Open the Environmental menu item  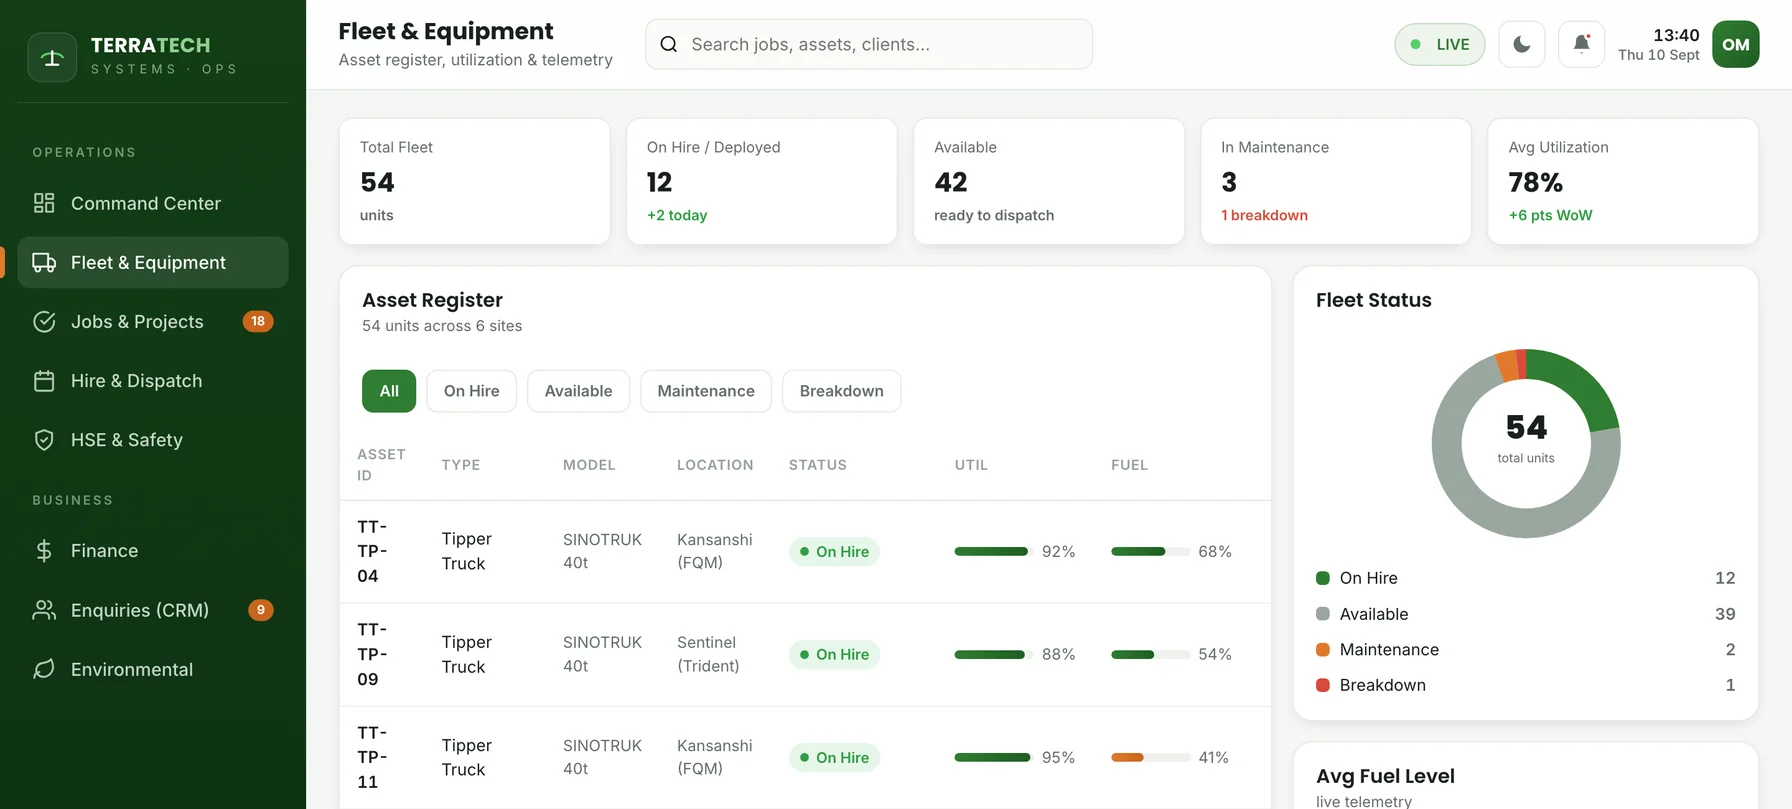click(153, 668)
